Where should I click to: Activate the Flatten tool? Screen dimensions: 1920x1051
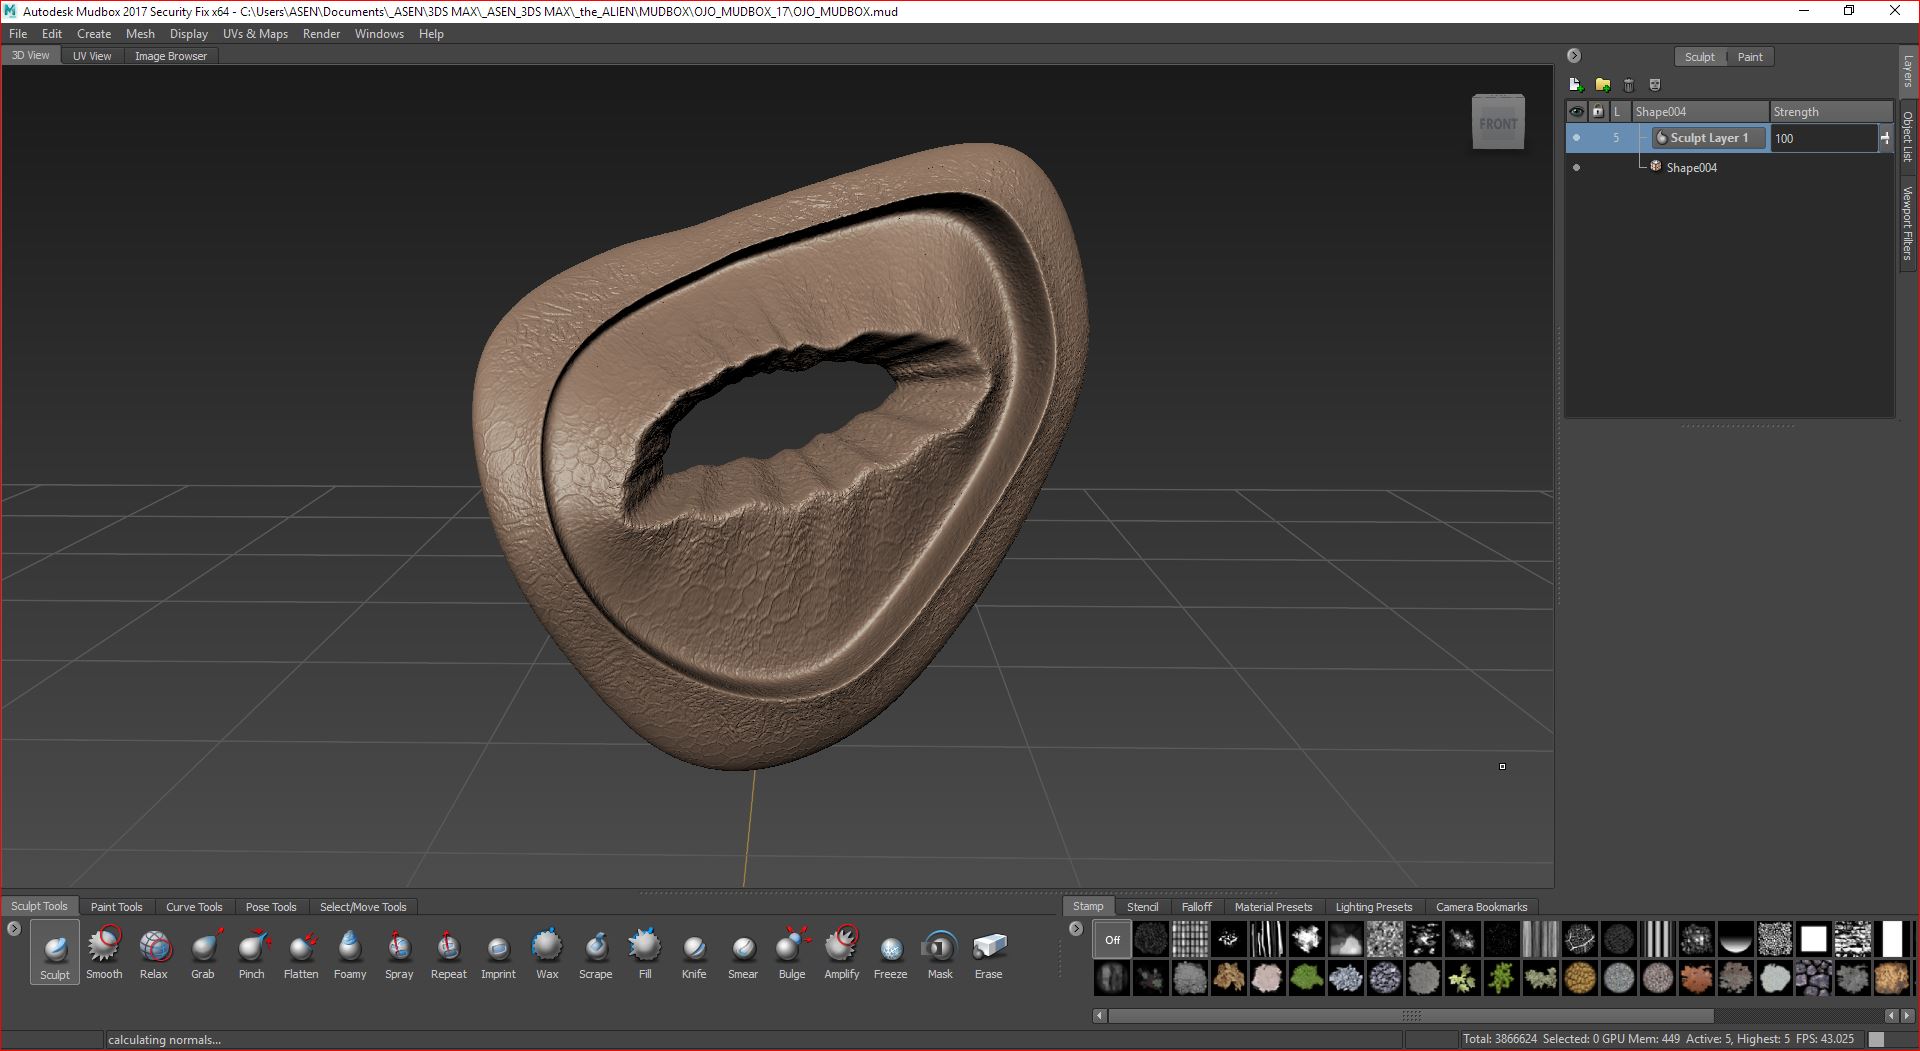coord(301,948)
